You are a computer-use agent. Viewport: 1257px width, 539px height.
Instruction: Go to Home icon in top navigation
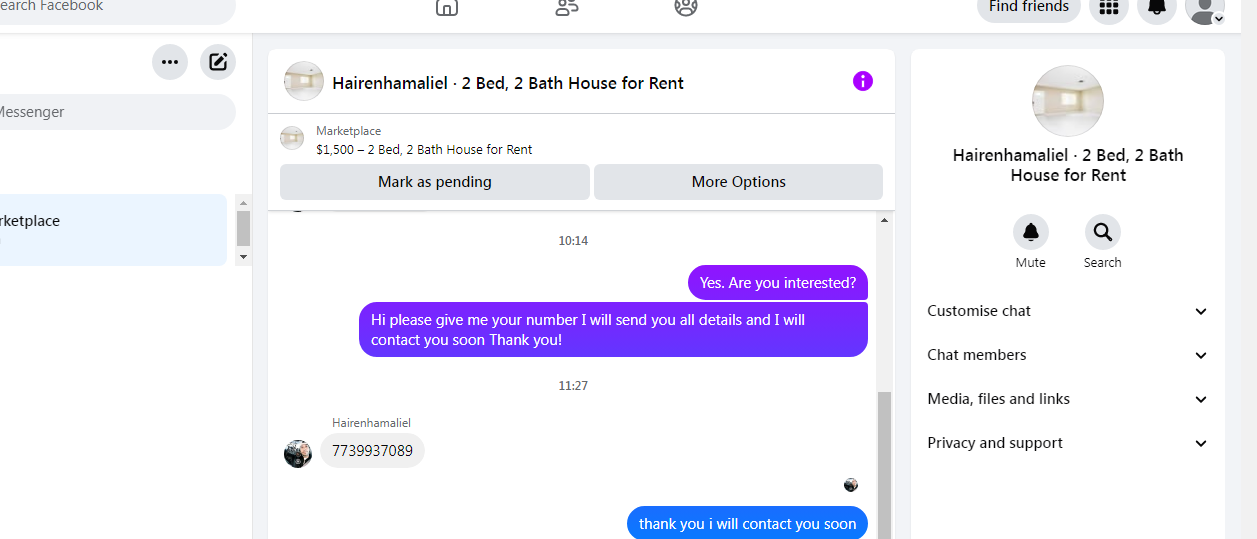[x=447, y=7]
